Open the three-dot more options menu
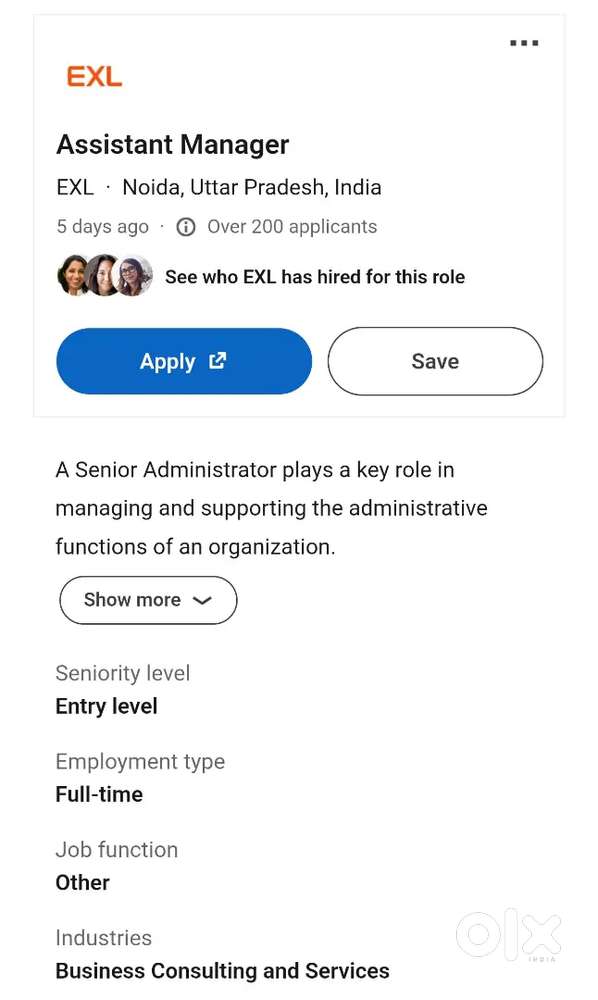The image size is (598, 1000). [x=524, y=43]
